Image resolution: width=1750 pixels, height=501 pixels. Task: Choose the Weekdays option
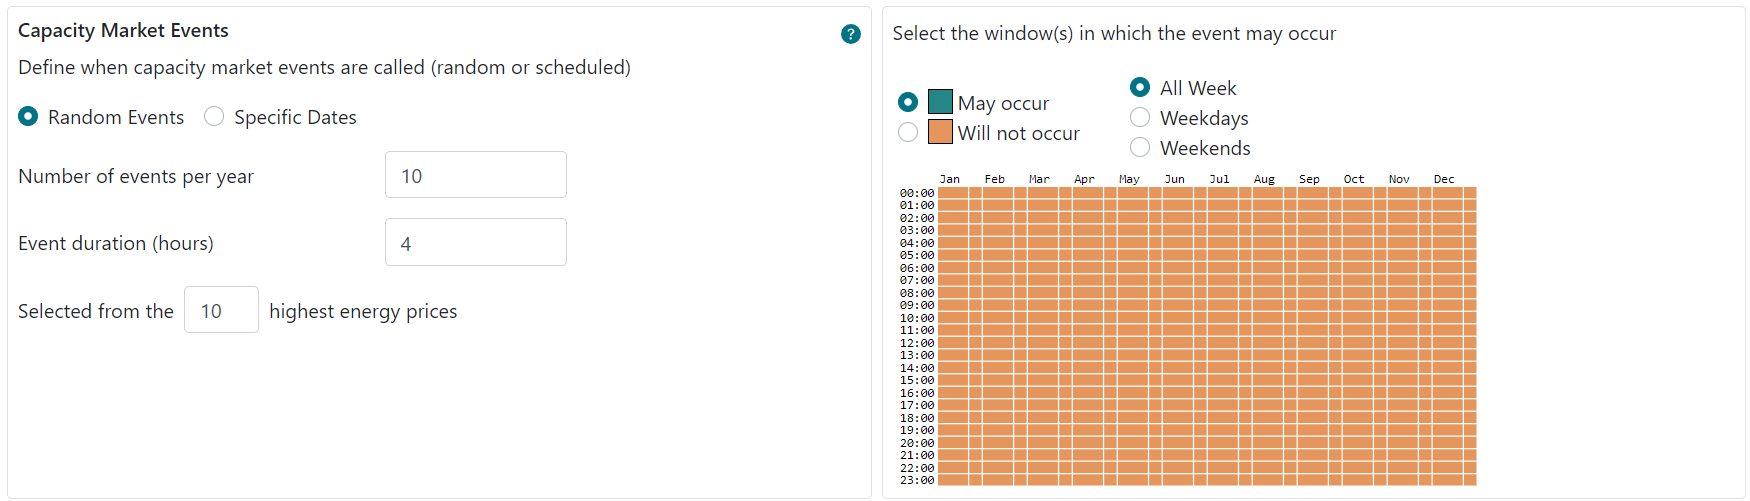coord(1140,117)
